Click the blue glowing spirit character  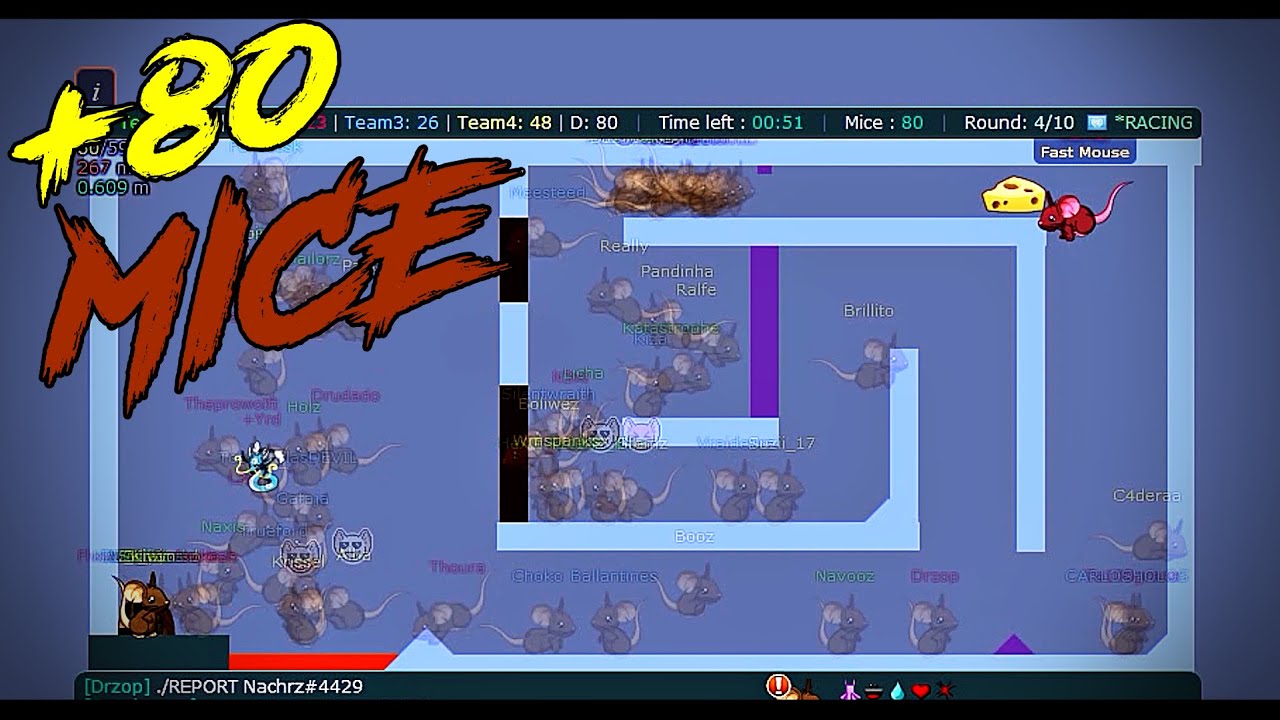(262, 466)
